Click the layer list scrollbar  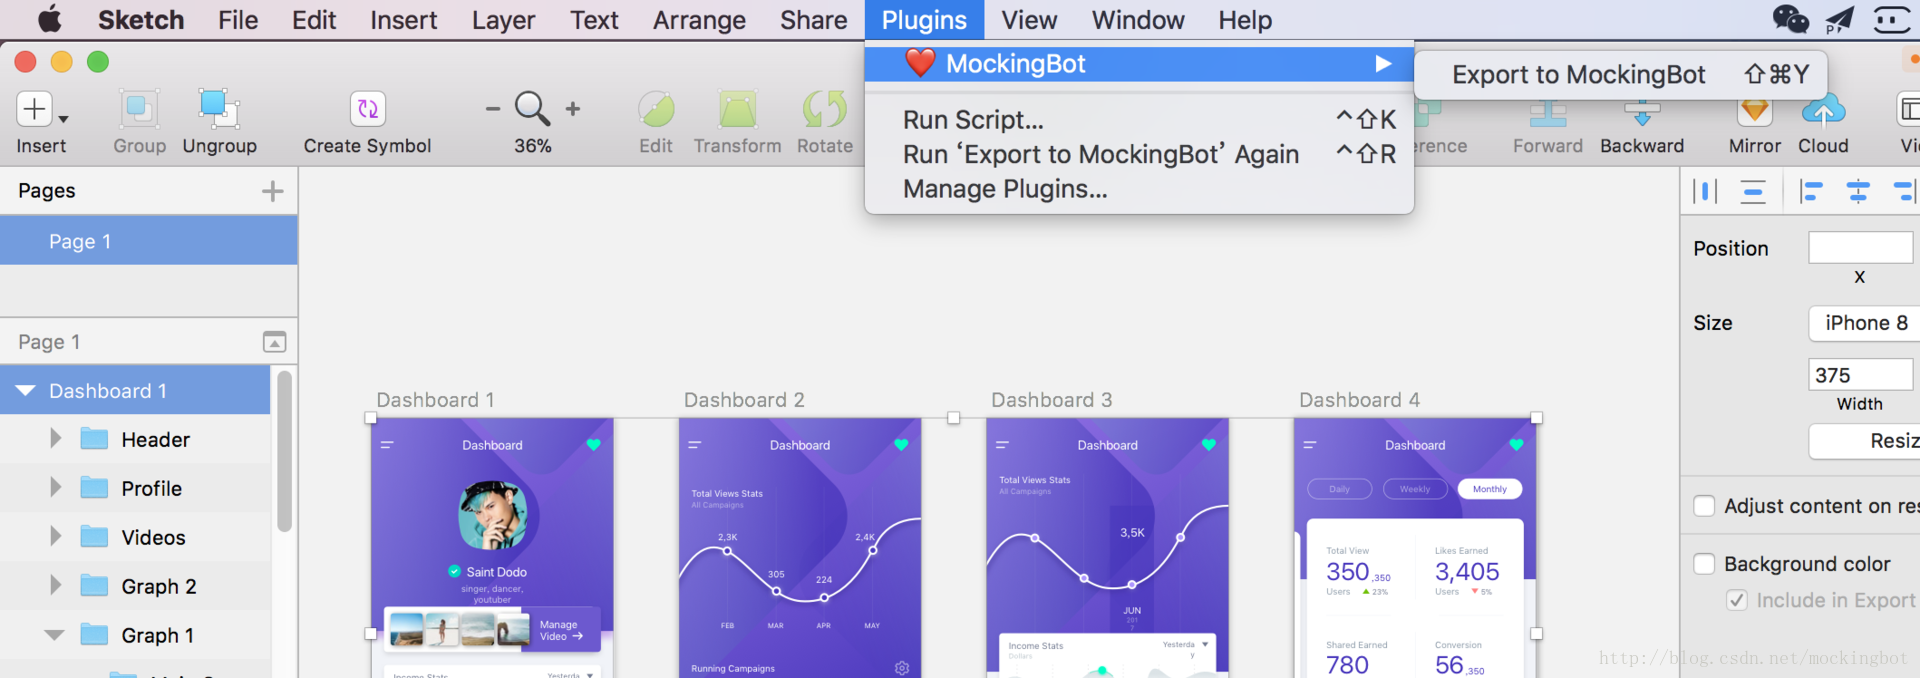click(x=284, y=452)
